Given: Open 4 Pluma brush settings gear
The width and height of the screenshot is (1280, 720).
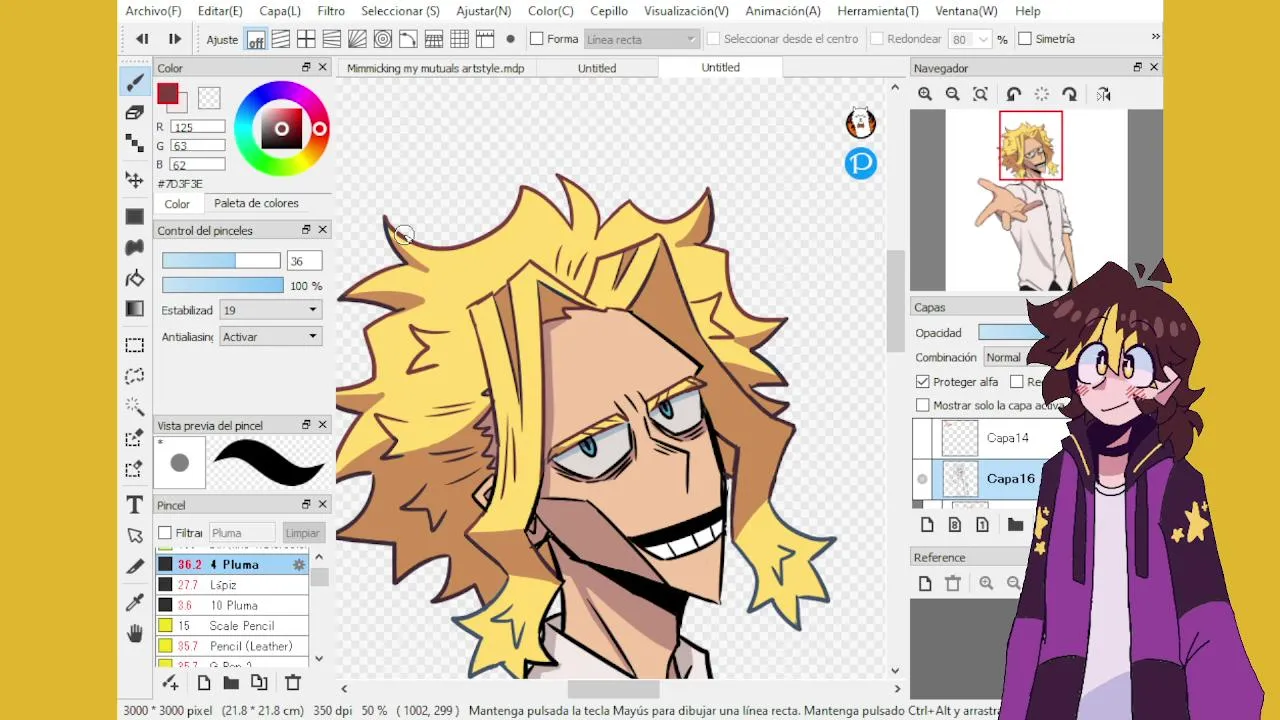Looking at the screenshot, I should pyautogui.click(x=298, y=565).
